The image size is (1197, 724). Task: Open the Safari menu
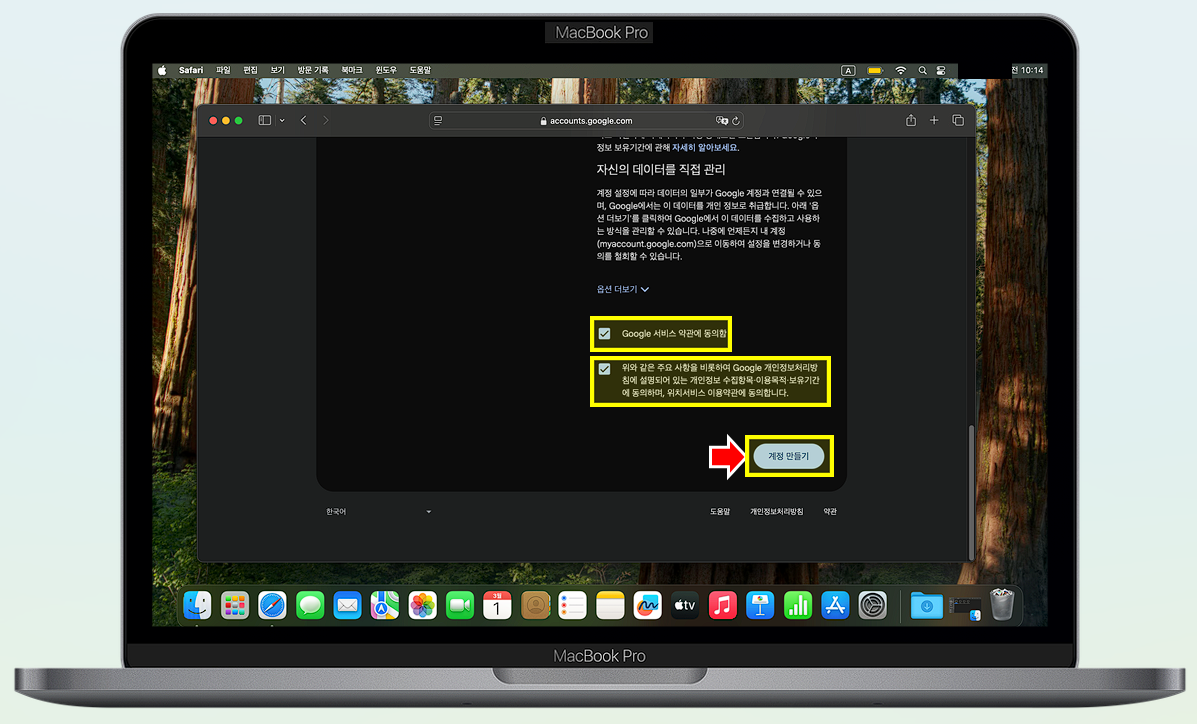[x=191, y=70]
